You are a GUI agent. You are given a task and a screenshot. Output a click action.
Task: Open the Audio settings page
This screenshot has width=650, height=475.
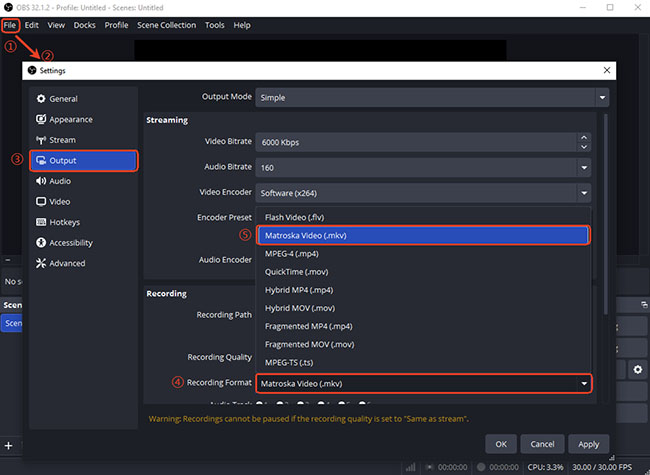[x=83, y=181]
